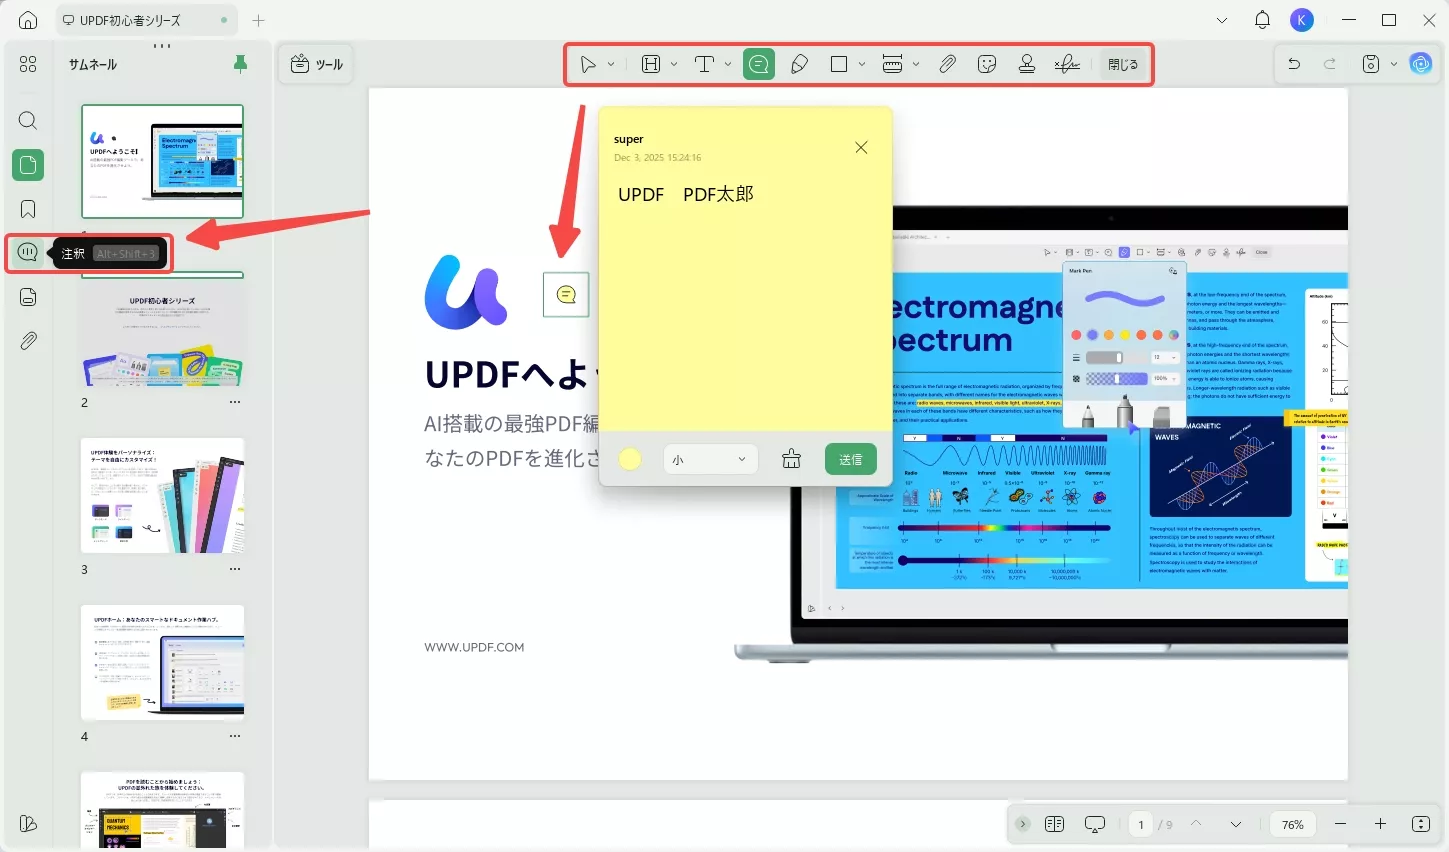Expand the shape tool dropdown arrow
Screen dimensions: 1449x852
coord(862,64)
